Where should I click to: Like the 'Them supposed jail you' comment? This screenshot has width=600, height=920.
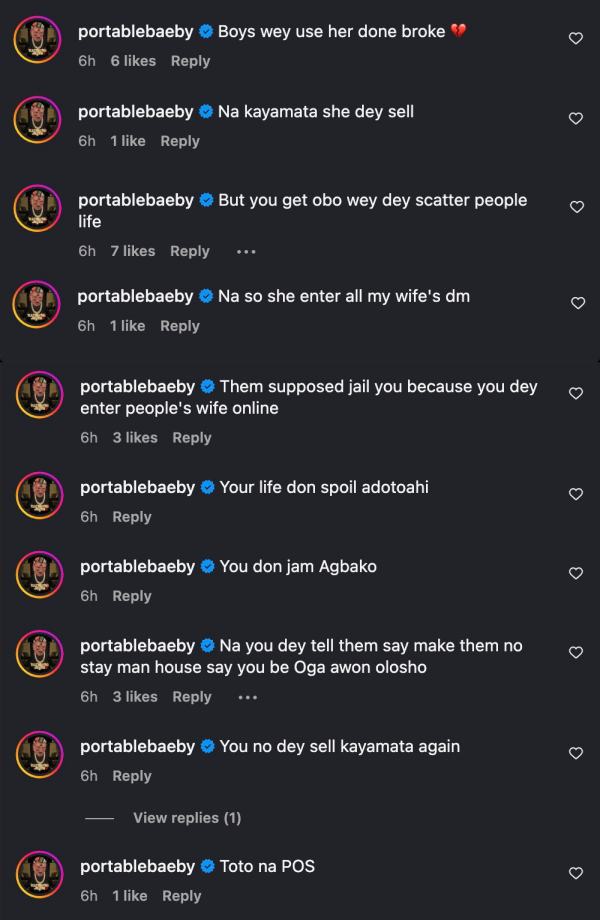click(x=575, y=394)
